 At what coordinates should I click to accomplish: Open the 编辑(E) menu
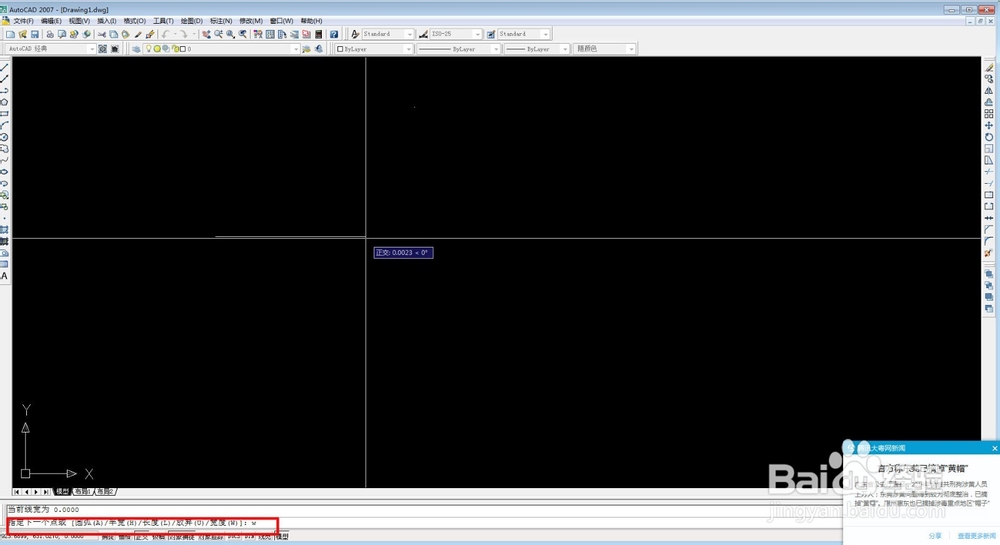(x=51, y=20)
